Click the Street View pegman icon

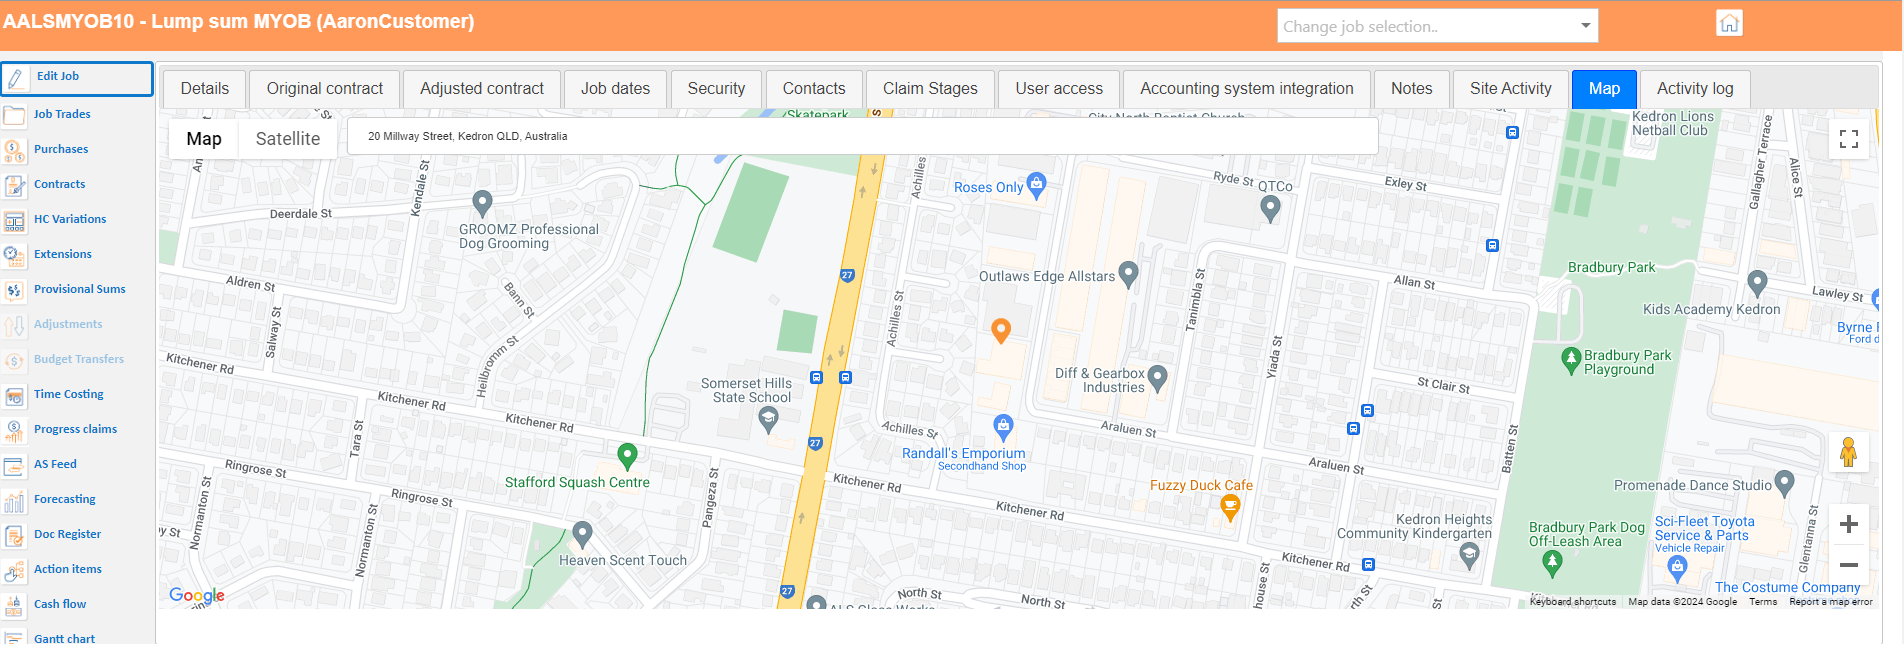tap(1849, 452)
